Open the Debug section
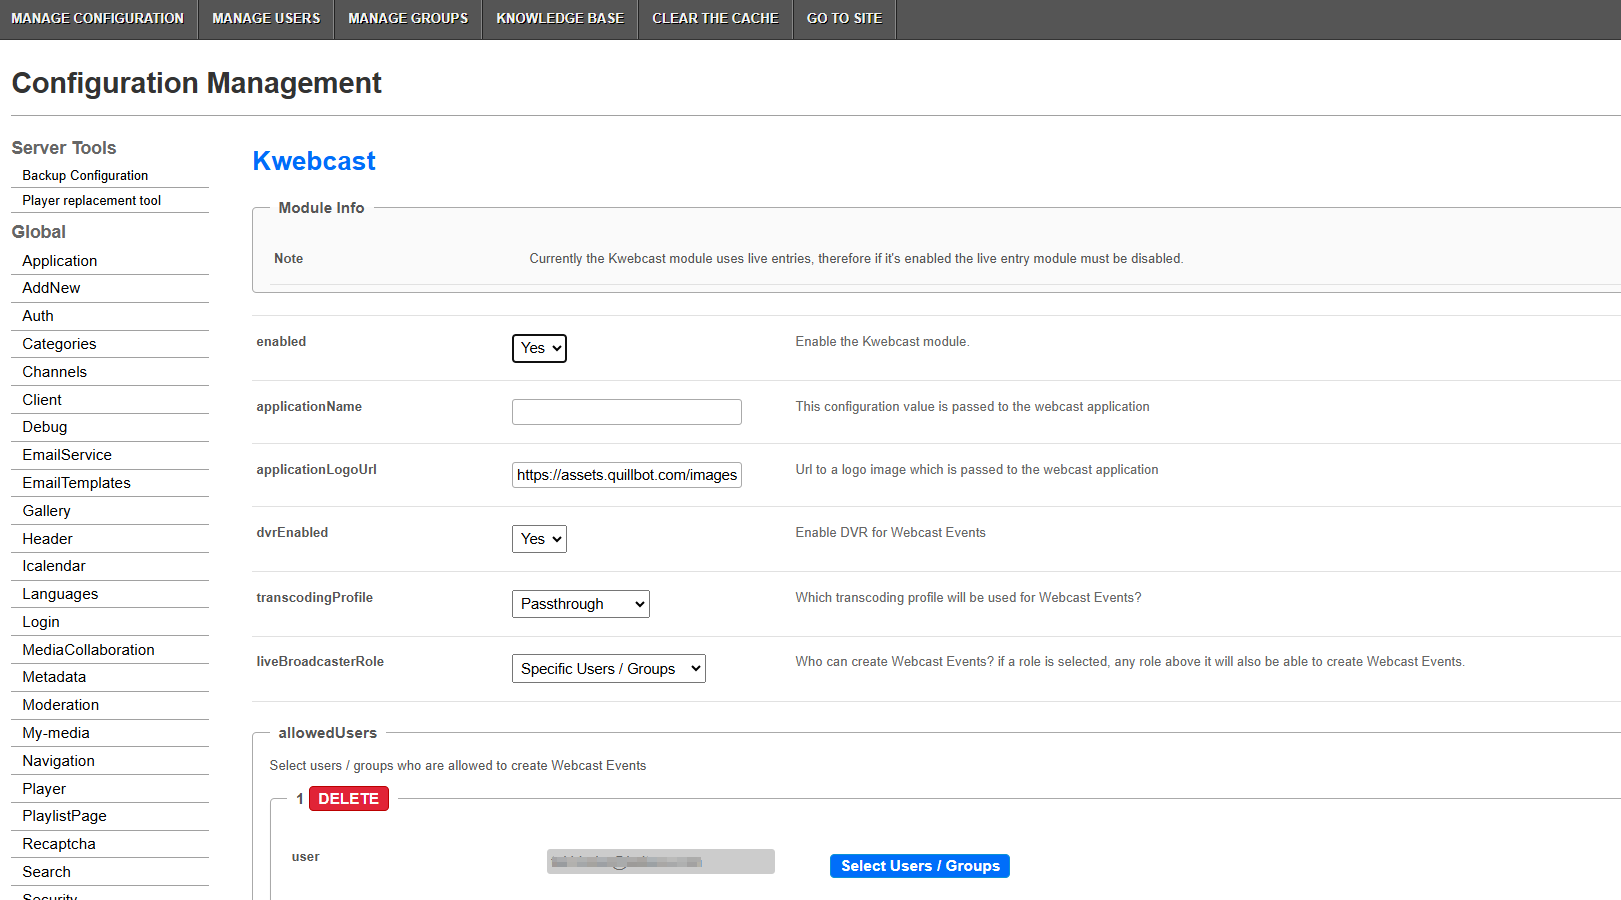 [45, 427]
